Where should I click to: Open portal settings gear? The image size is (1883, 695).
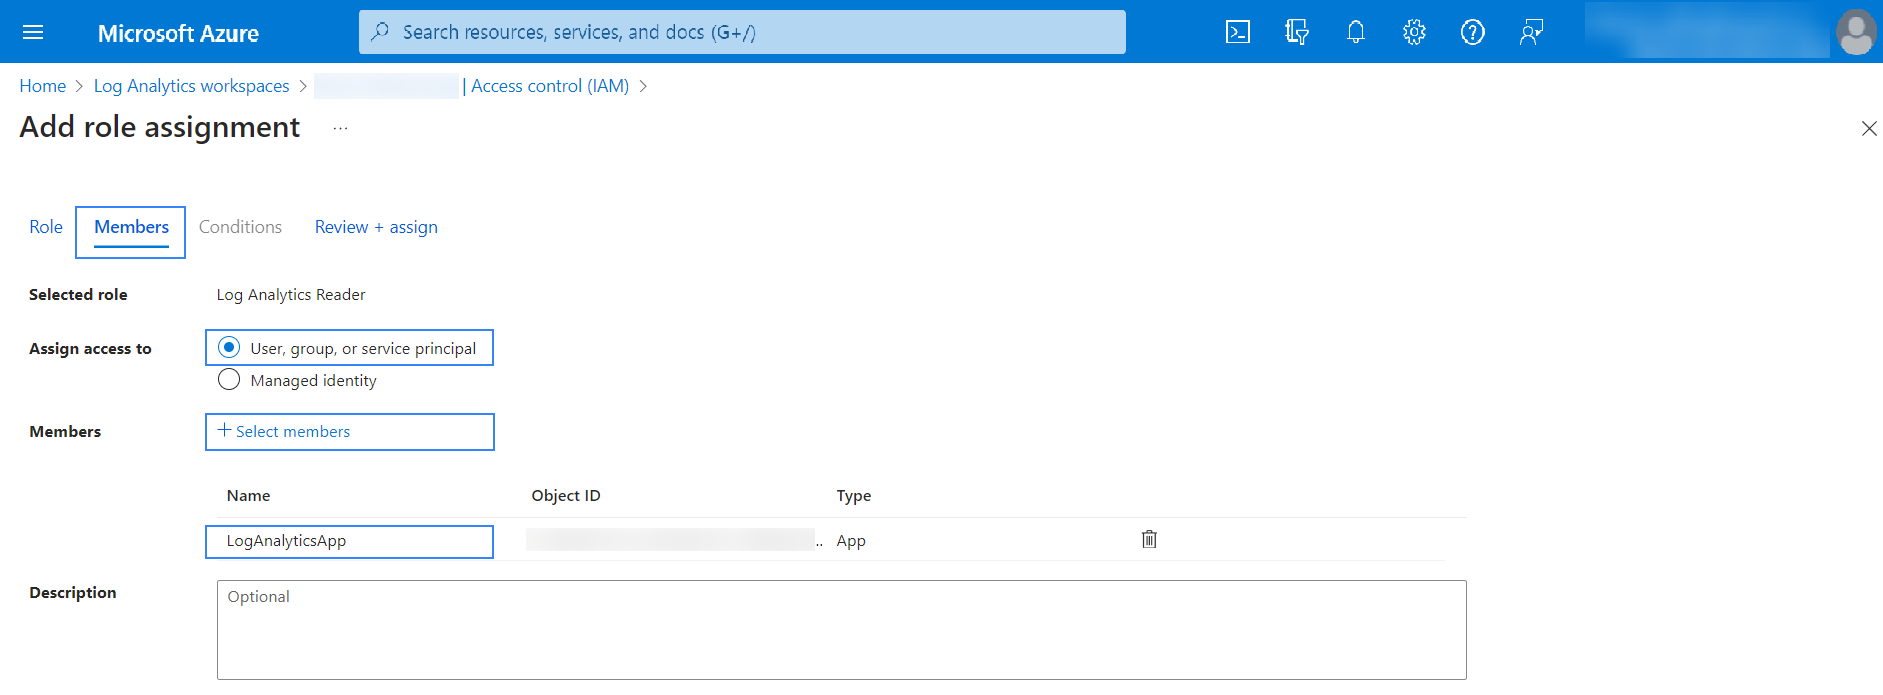(x=1414, y=32)
